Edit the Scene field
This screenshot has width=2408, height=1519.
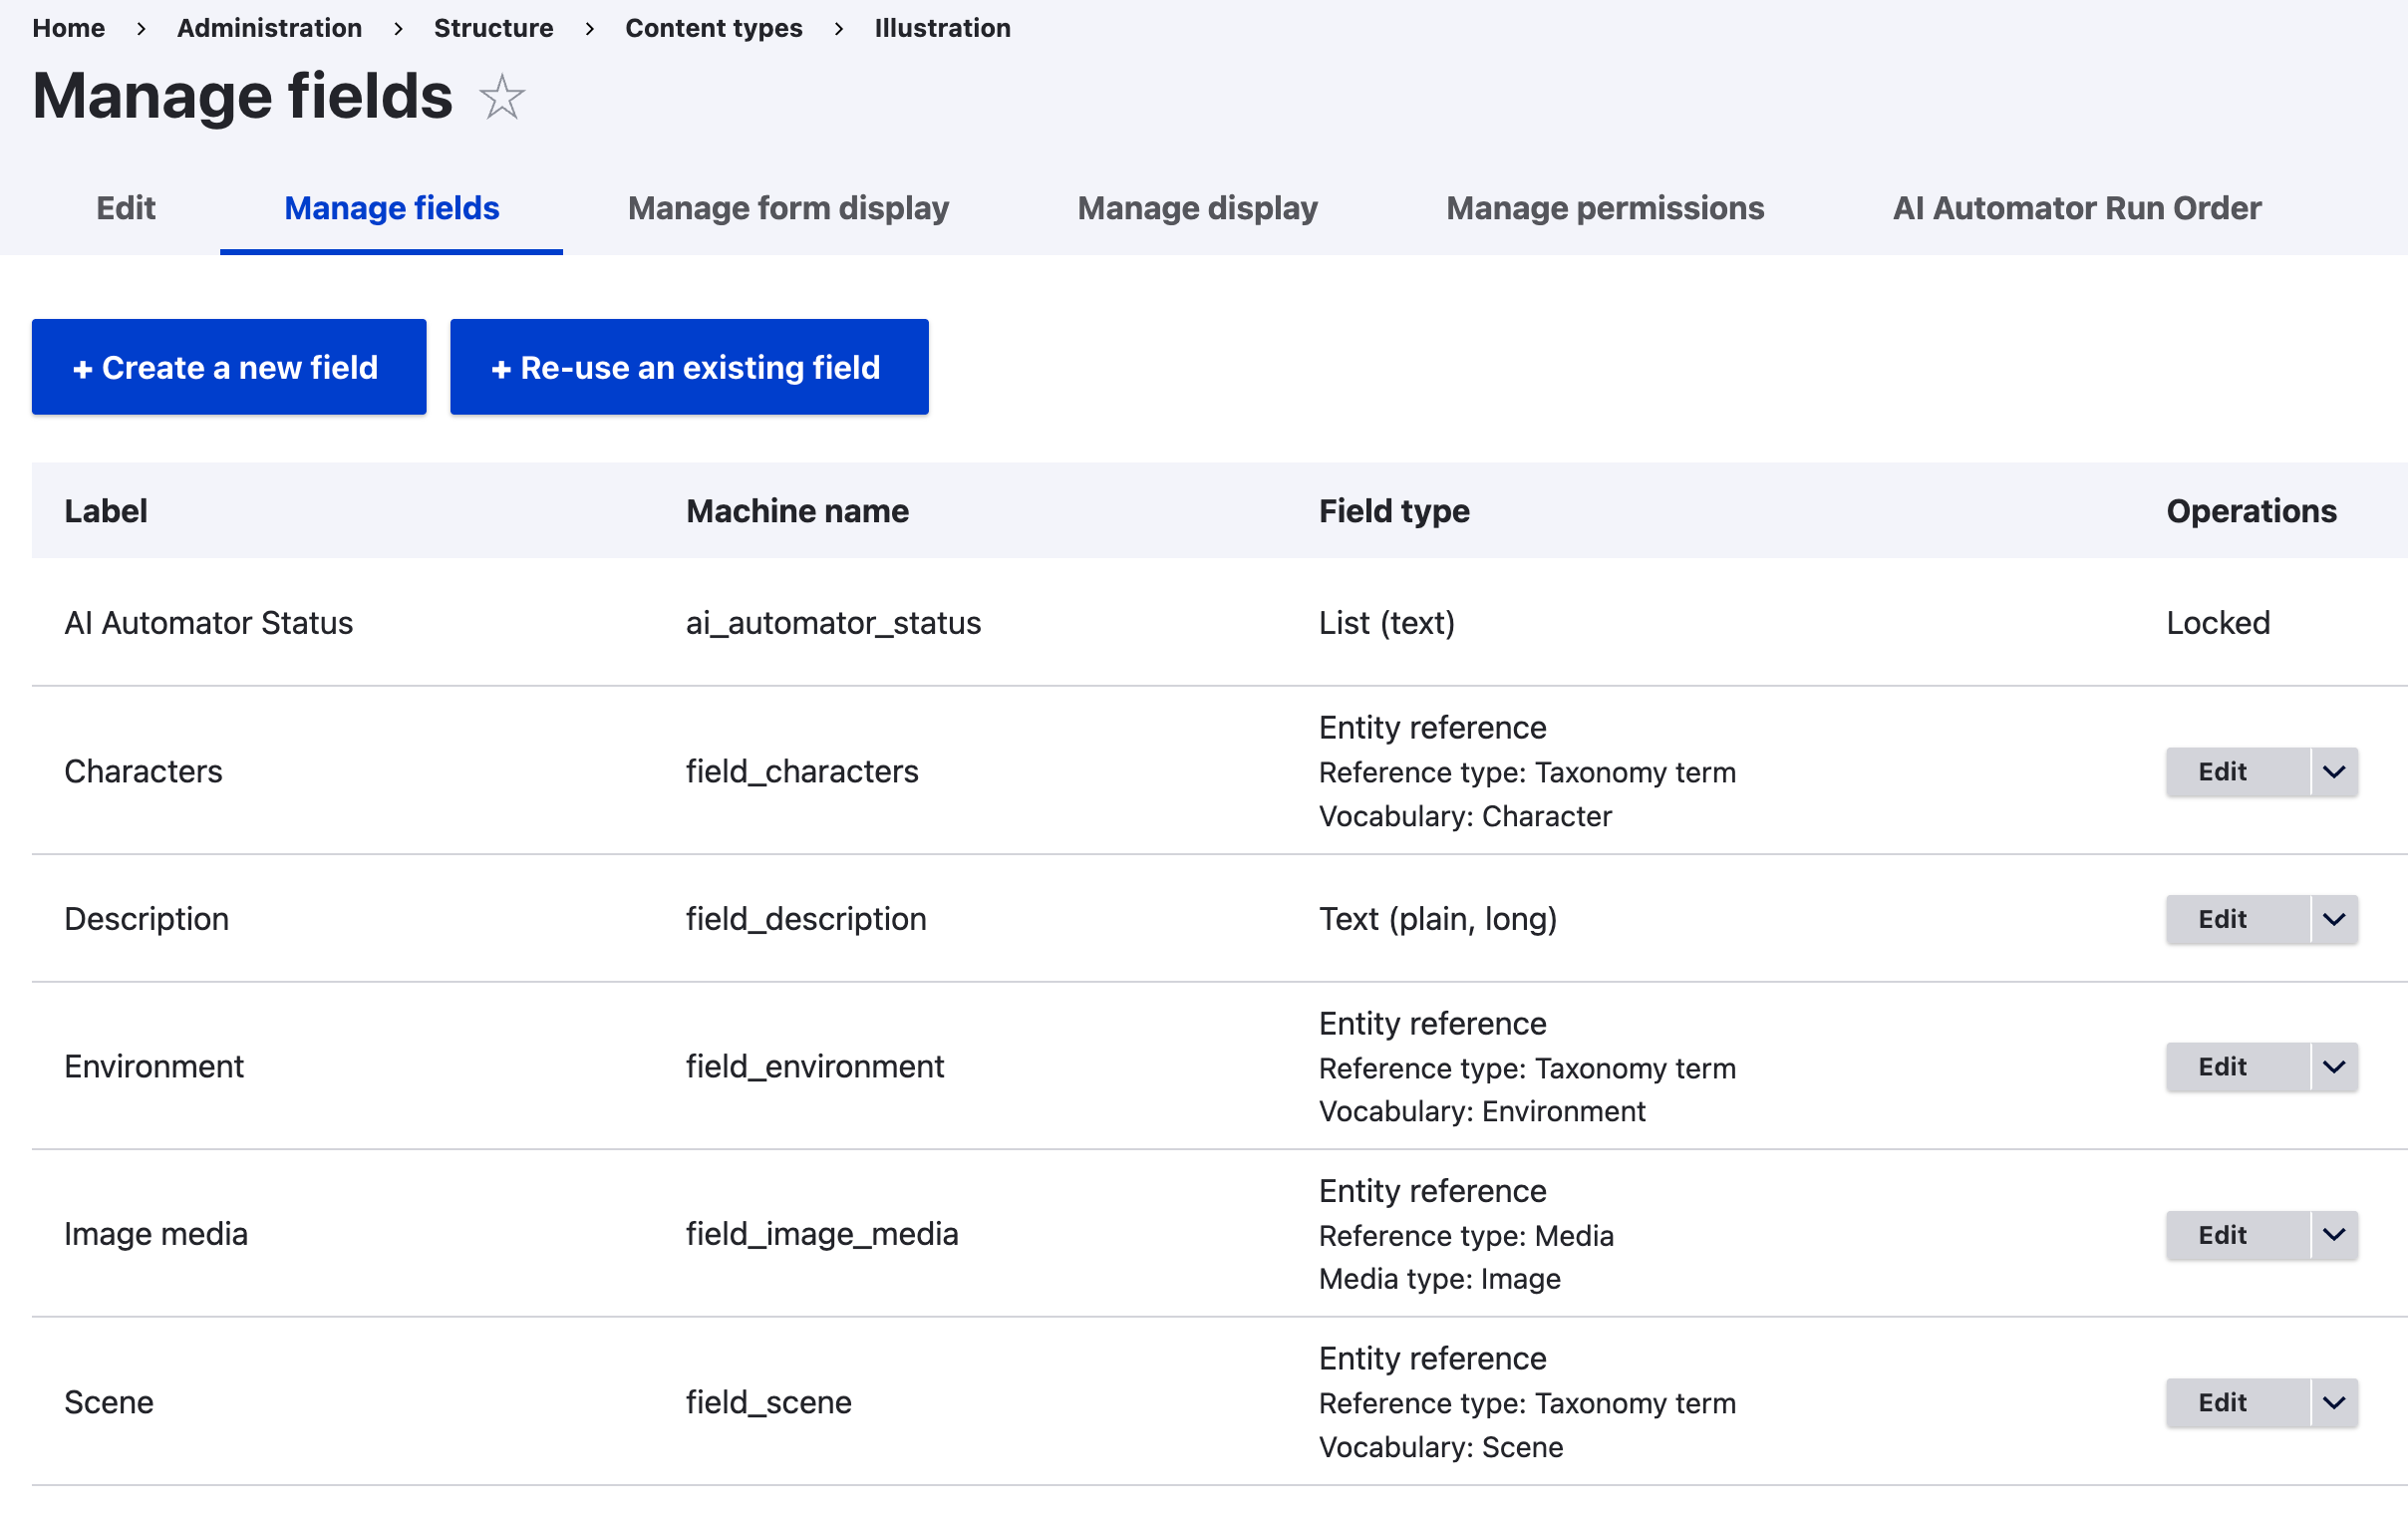[2221, 1402]
